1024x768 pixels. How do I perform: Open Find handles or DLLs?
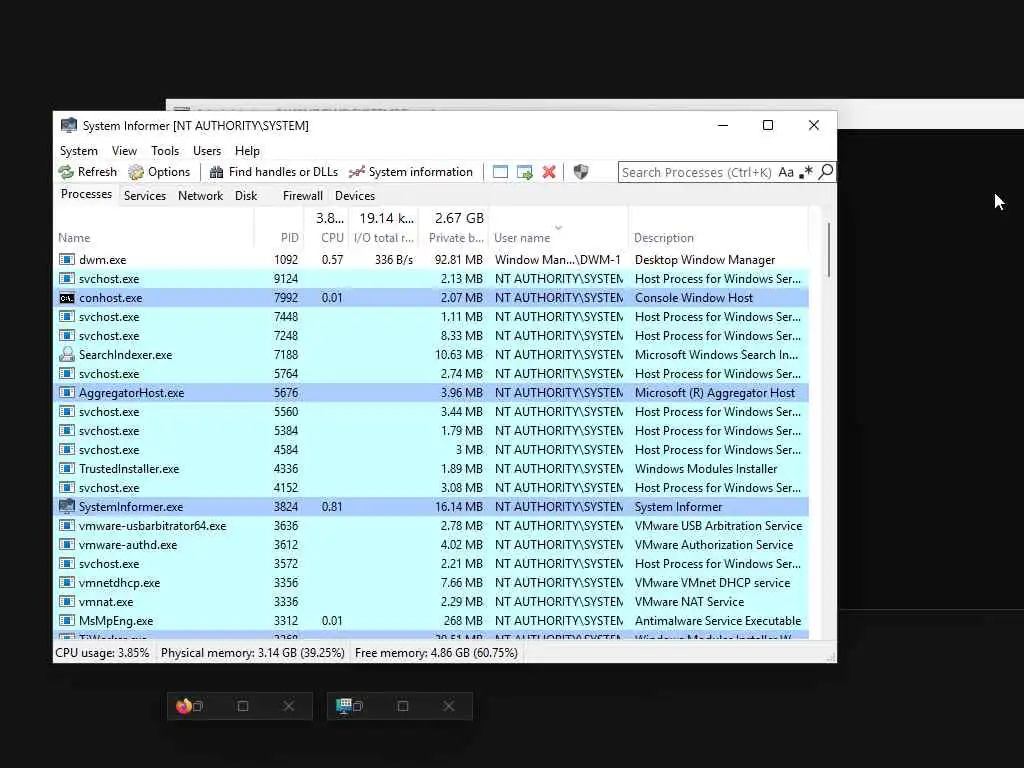[274, 172]
